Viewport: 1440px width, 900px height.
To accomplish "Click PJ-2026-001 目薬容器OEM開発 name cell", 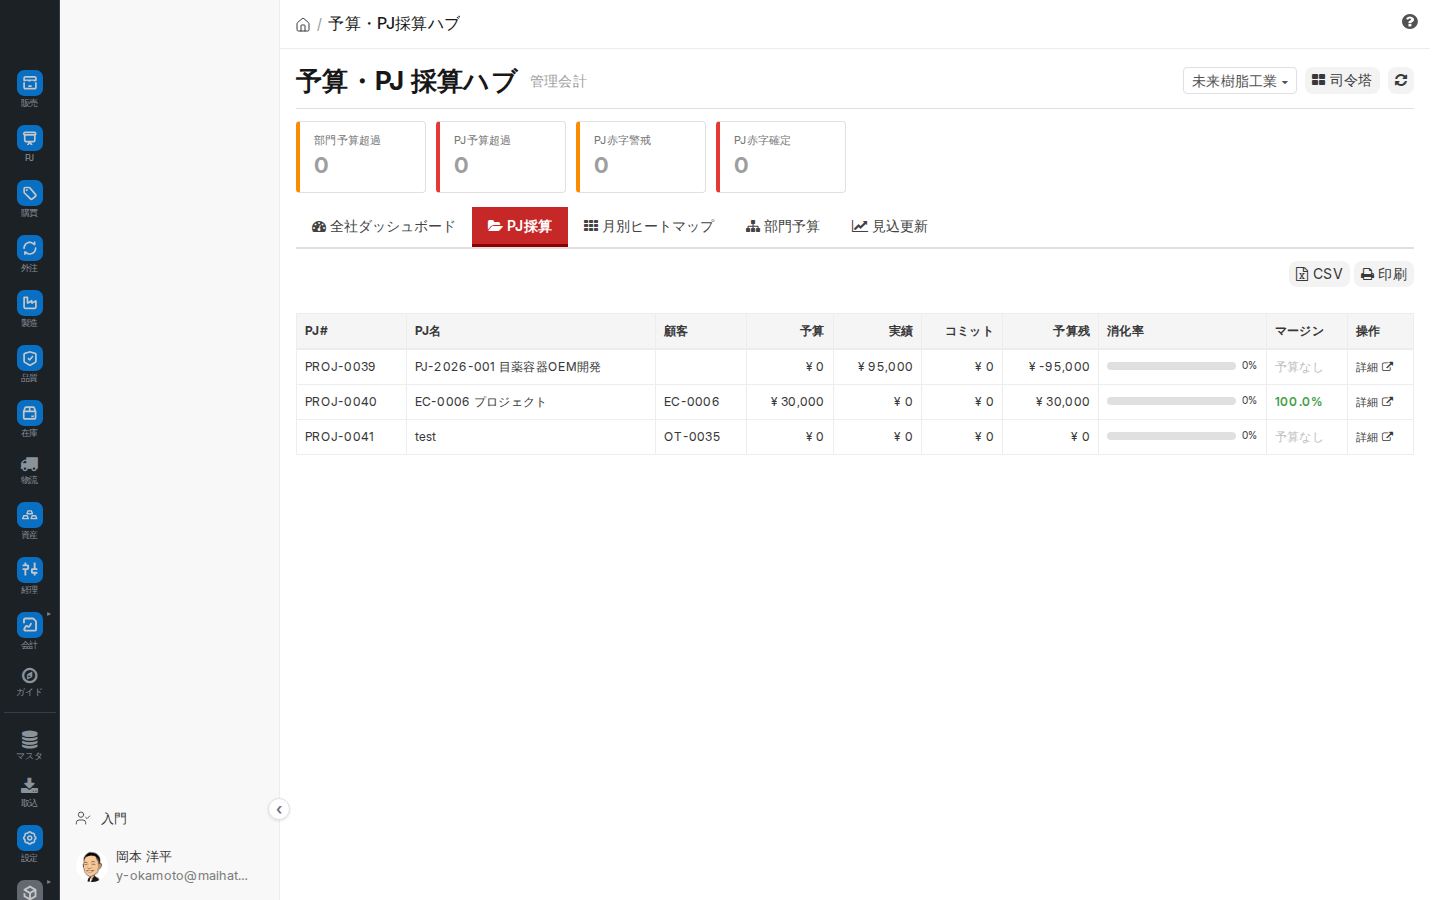I will 531,367.
